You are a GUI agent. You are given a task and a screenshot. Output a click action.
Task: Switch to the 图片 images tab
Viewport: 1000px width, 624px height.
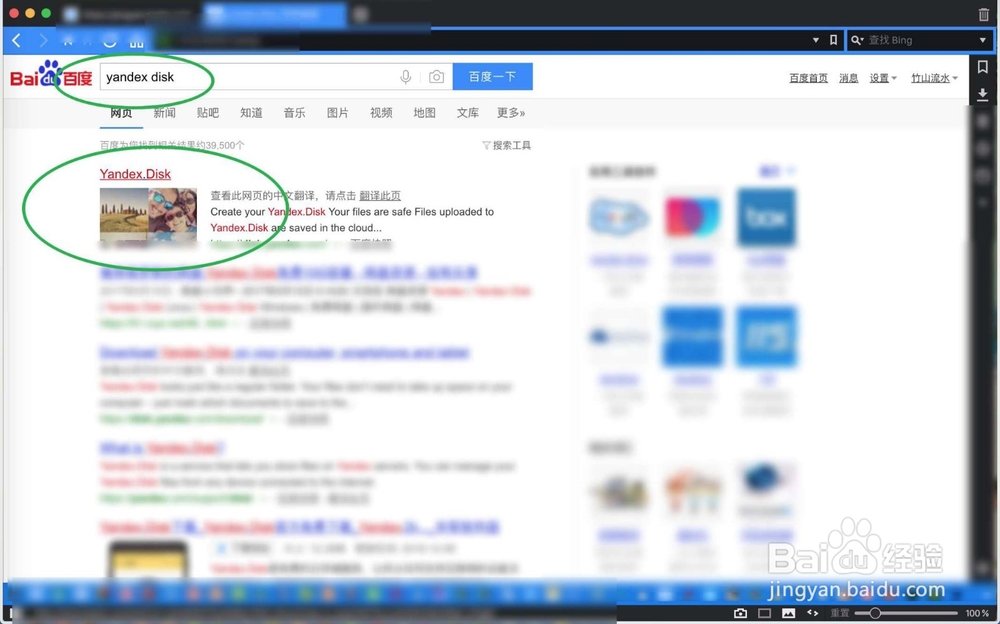coord(338,113)
